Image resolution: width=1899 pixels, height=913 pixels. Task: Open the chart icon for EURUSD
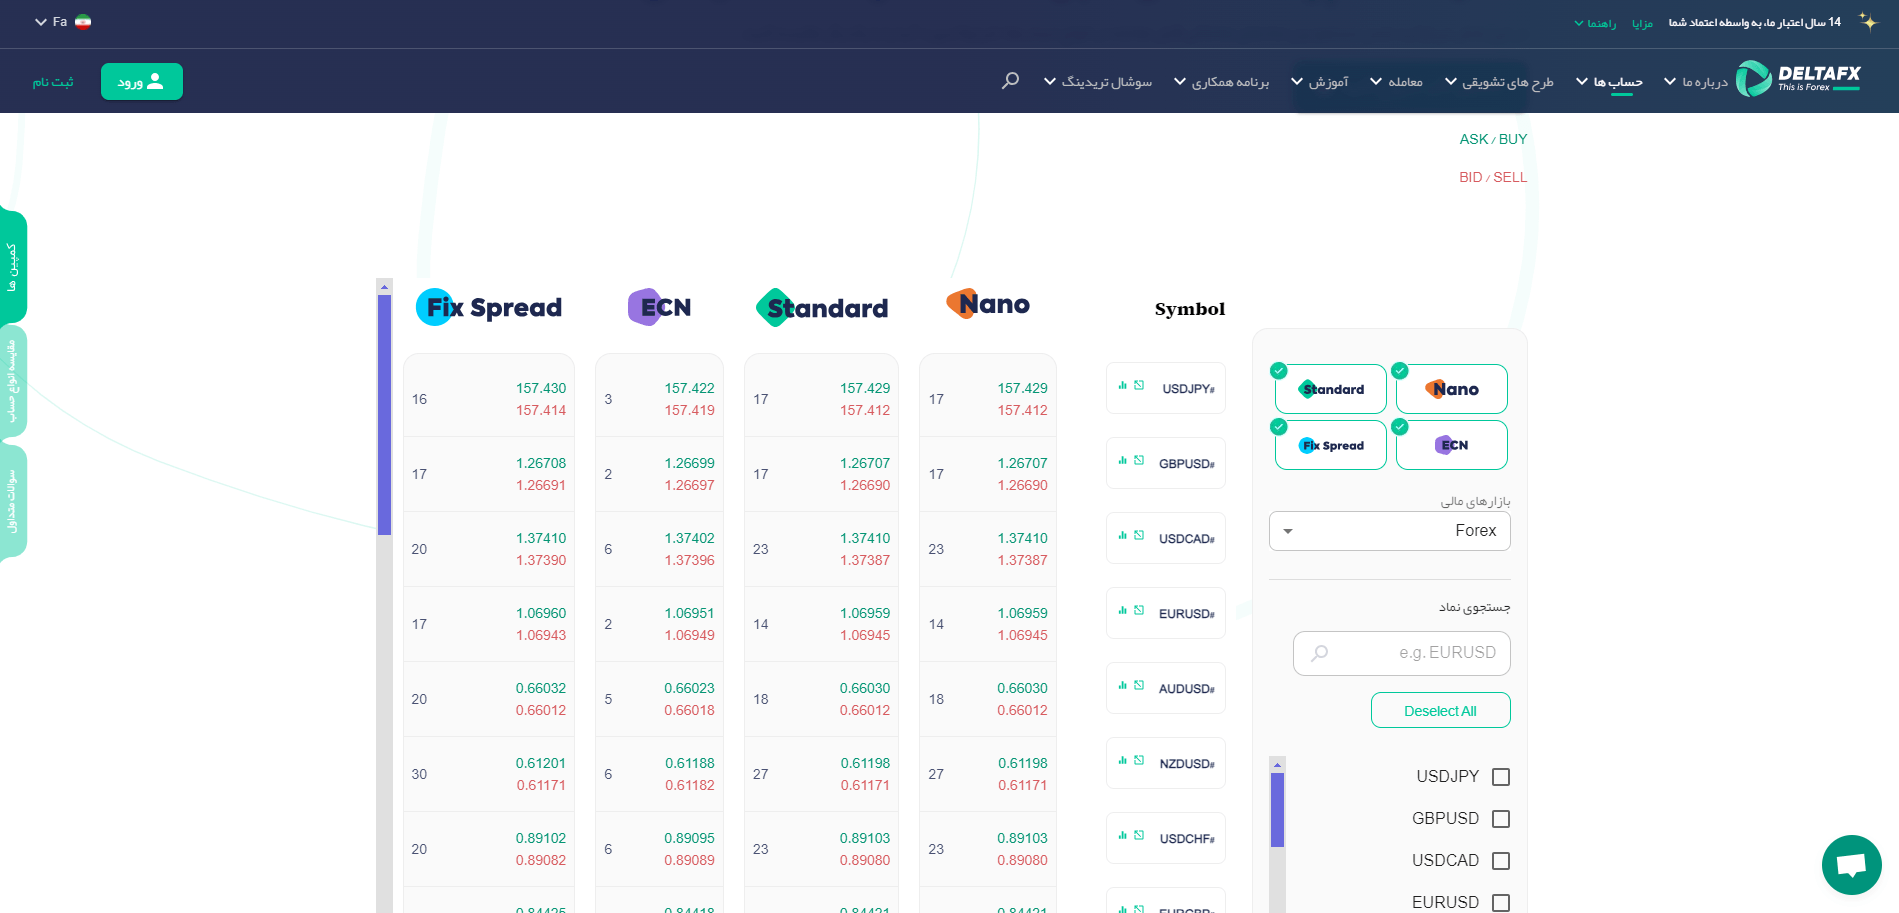pyautogui.click(x=1123, y=610)
